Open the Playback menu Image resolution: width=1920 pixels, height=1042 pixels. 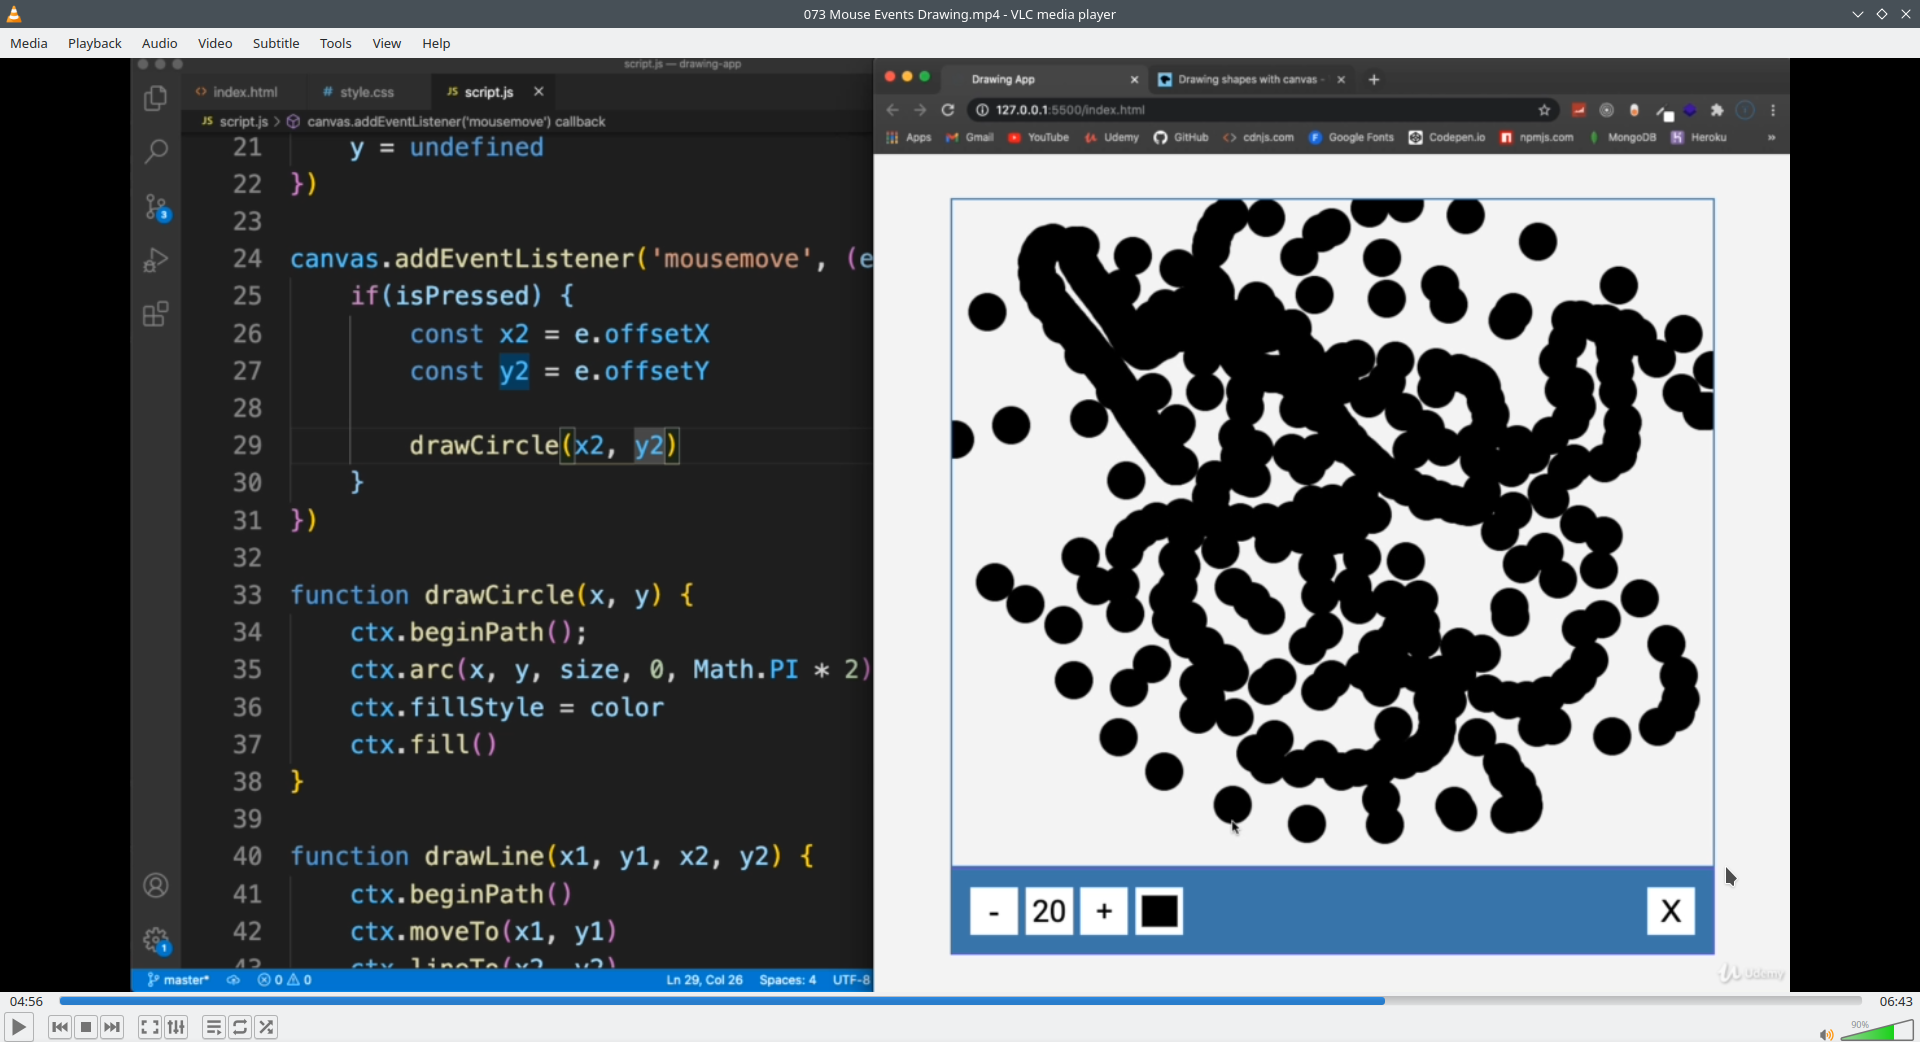pyautogui.click(x=95, y=43)
